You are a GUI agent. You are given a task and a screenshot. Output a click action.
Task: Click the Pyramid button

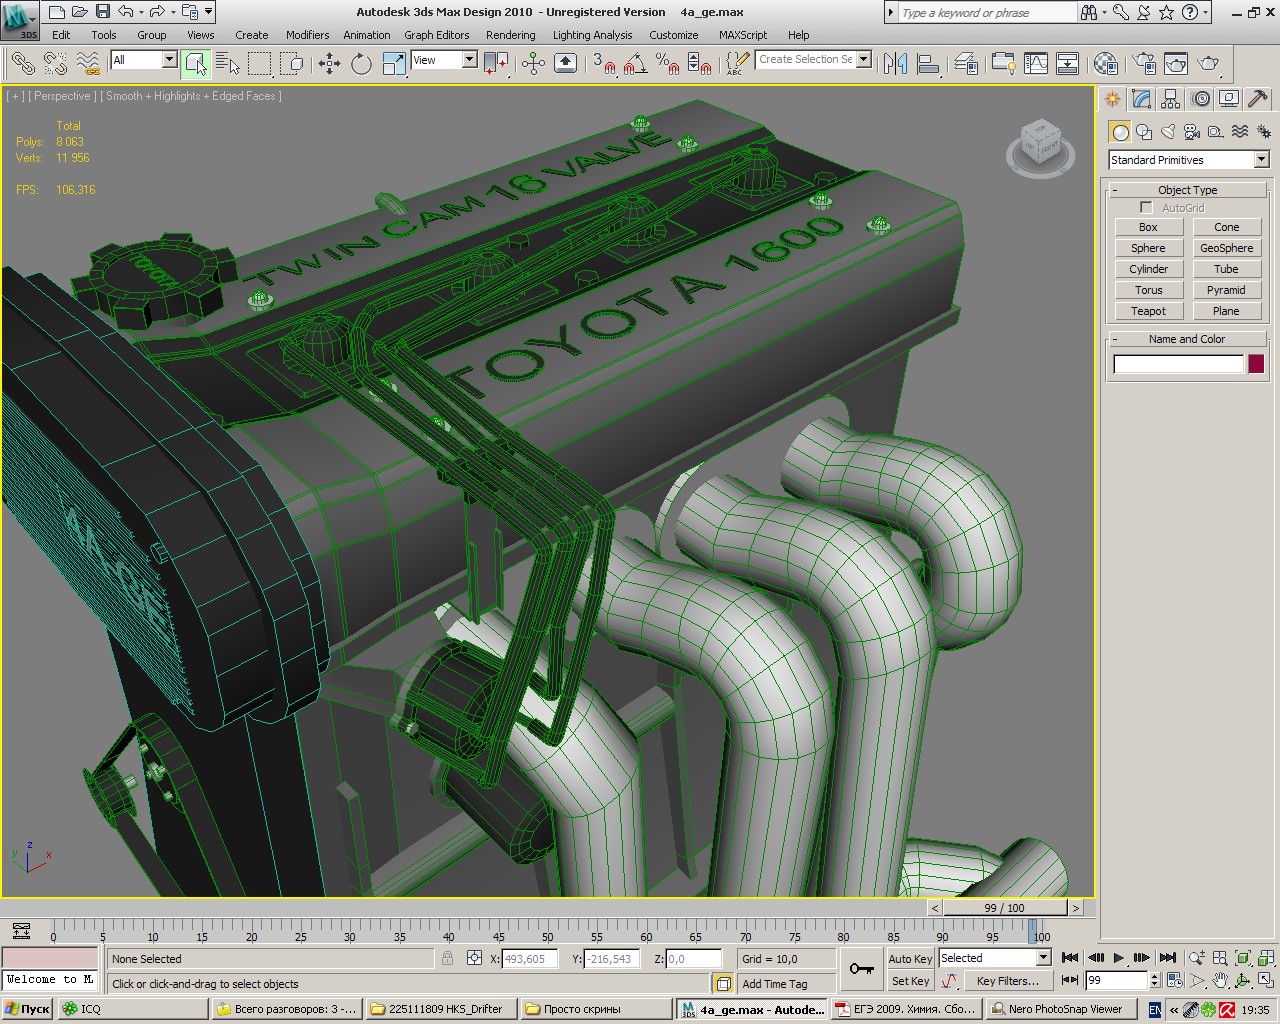click(1226, 290)
